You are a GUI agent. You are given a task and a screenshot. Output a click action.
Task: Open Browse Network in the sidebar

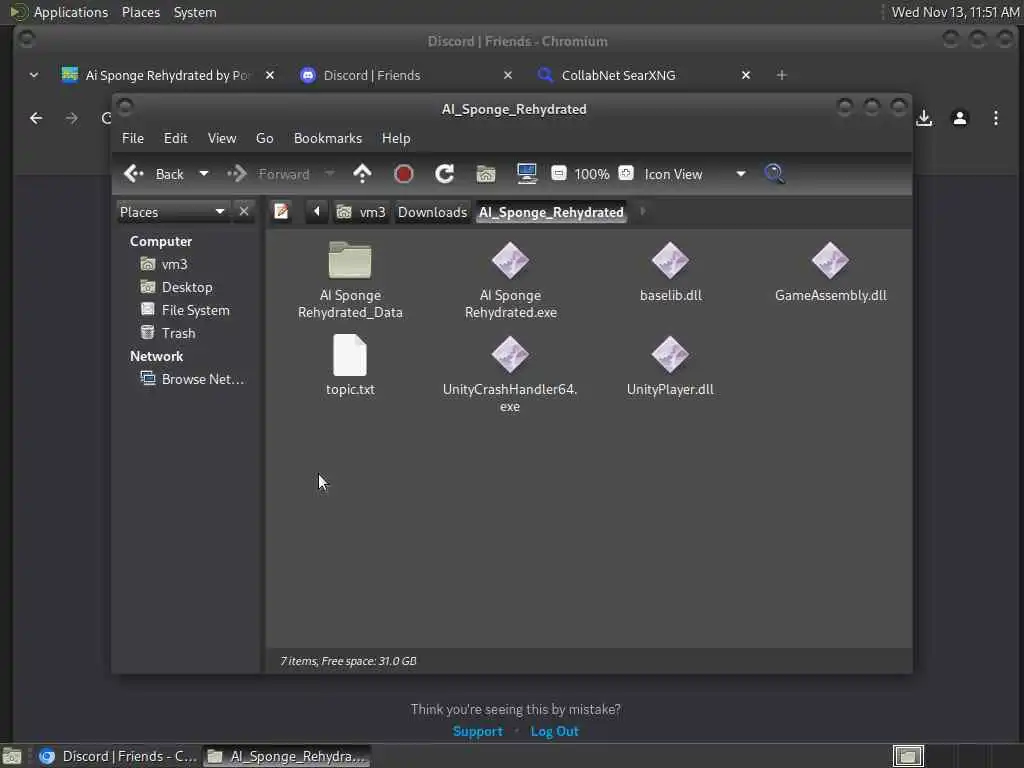pyautogui.click(x=192, y=379)
